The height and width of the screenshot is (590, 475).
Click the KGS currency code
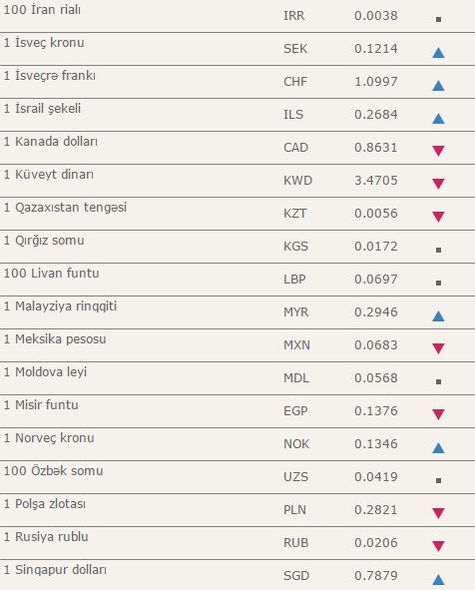point(296,246)
